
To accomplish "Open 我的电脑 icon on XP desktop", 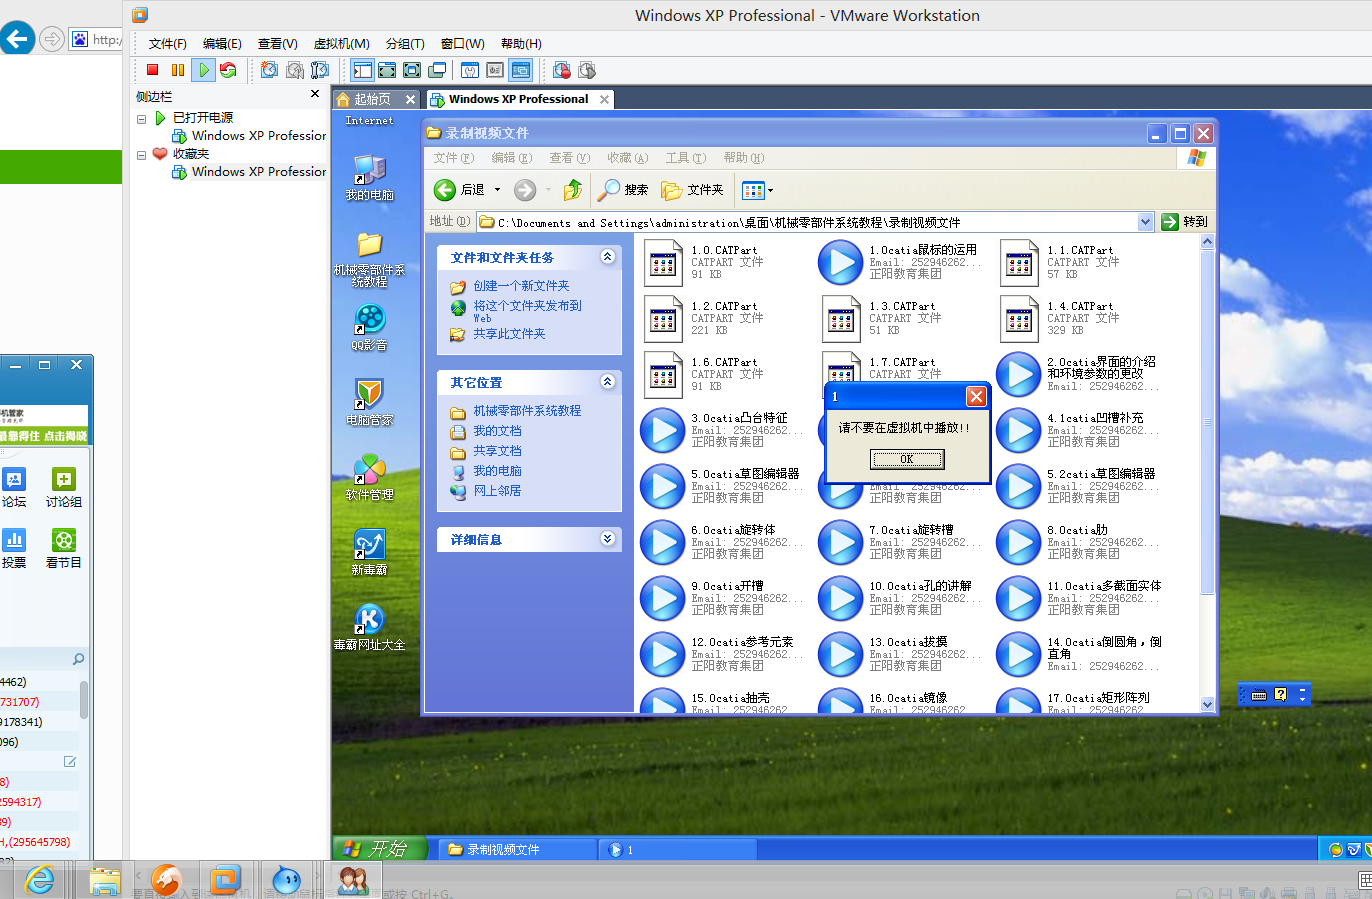I will point(370,178).
